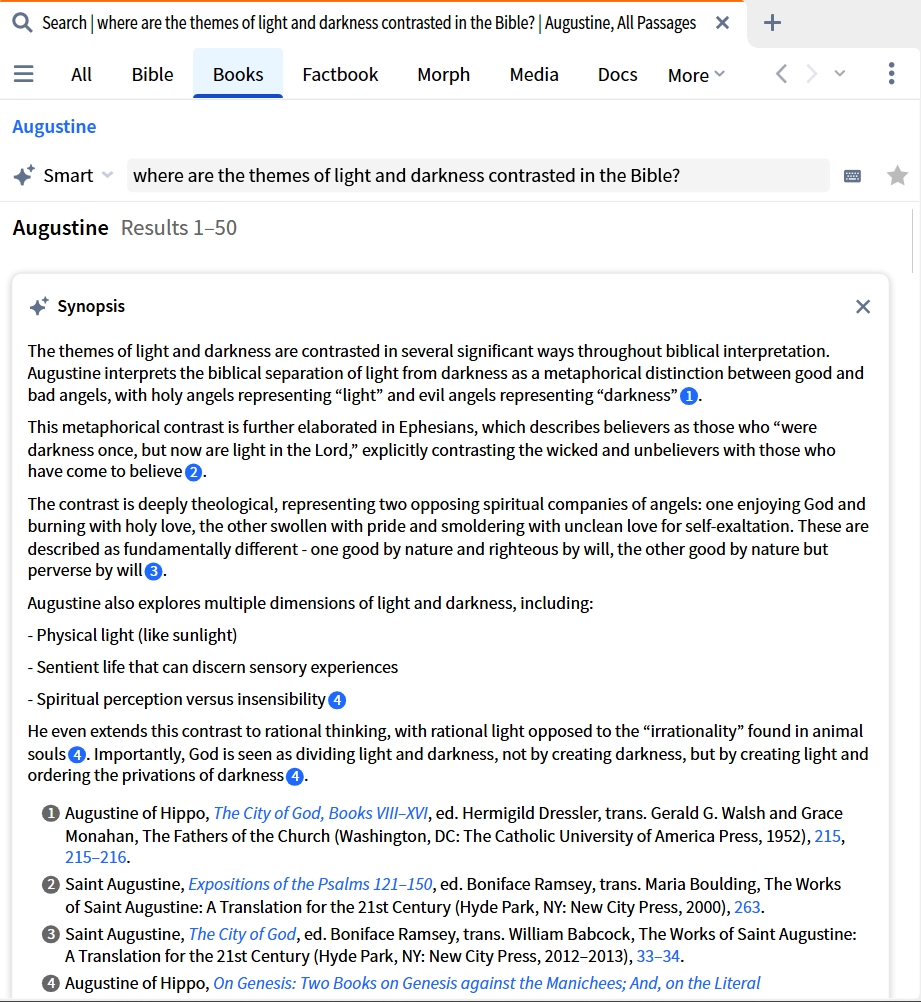Click citation 4 after "privations of darkness"
This screenshot has height=1002, width=921.
point(295,777)
